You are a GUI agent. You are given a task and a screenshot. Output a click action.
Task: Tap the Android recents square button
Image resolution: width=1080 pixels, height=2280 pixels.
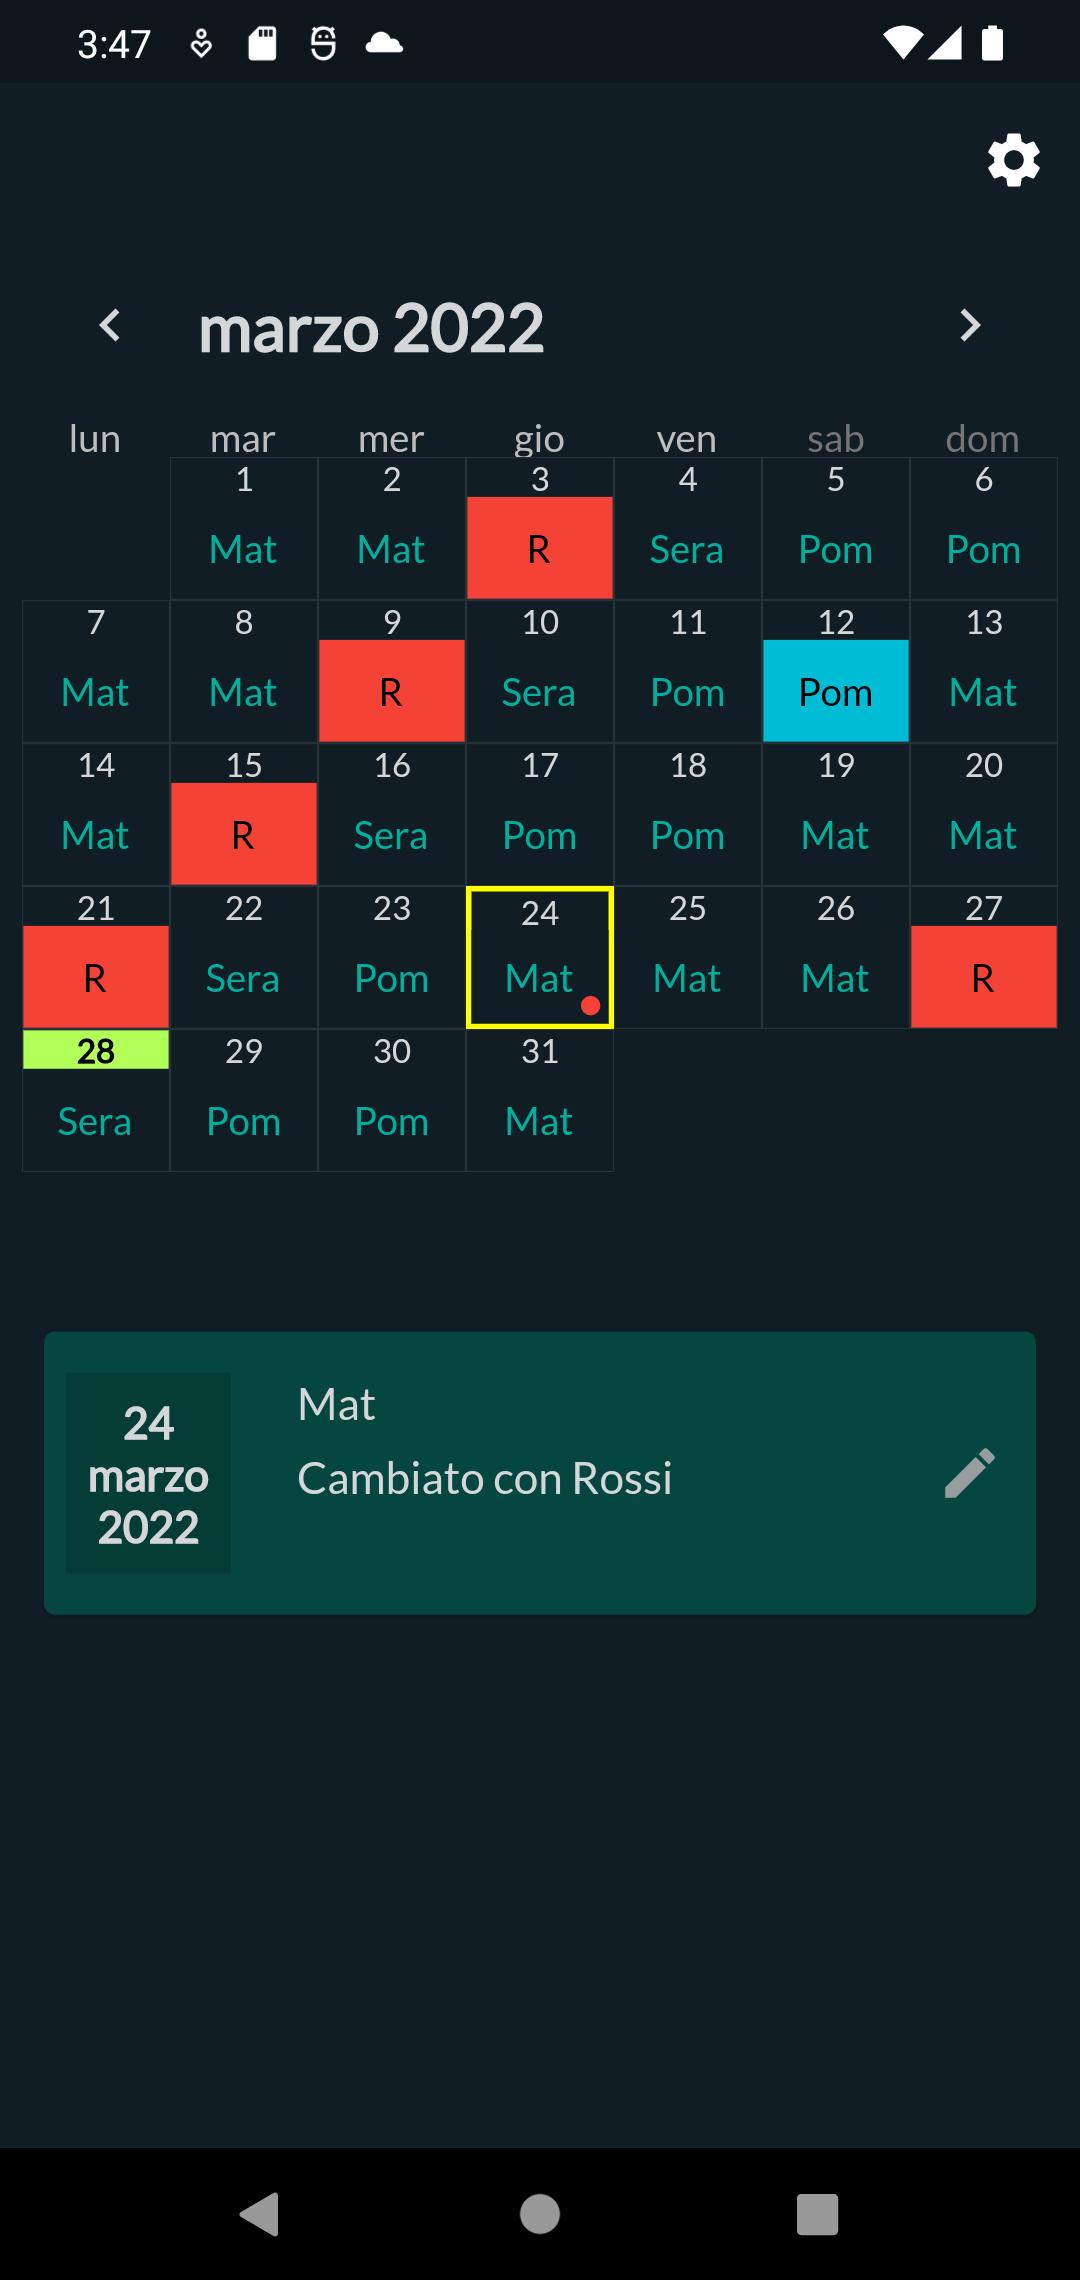tap(817, 2214)
